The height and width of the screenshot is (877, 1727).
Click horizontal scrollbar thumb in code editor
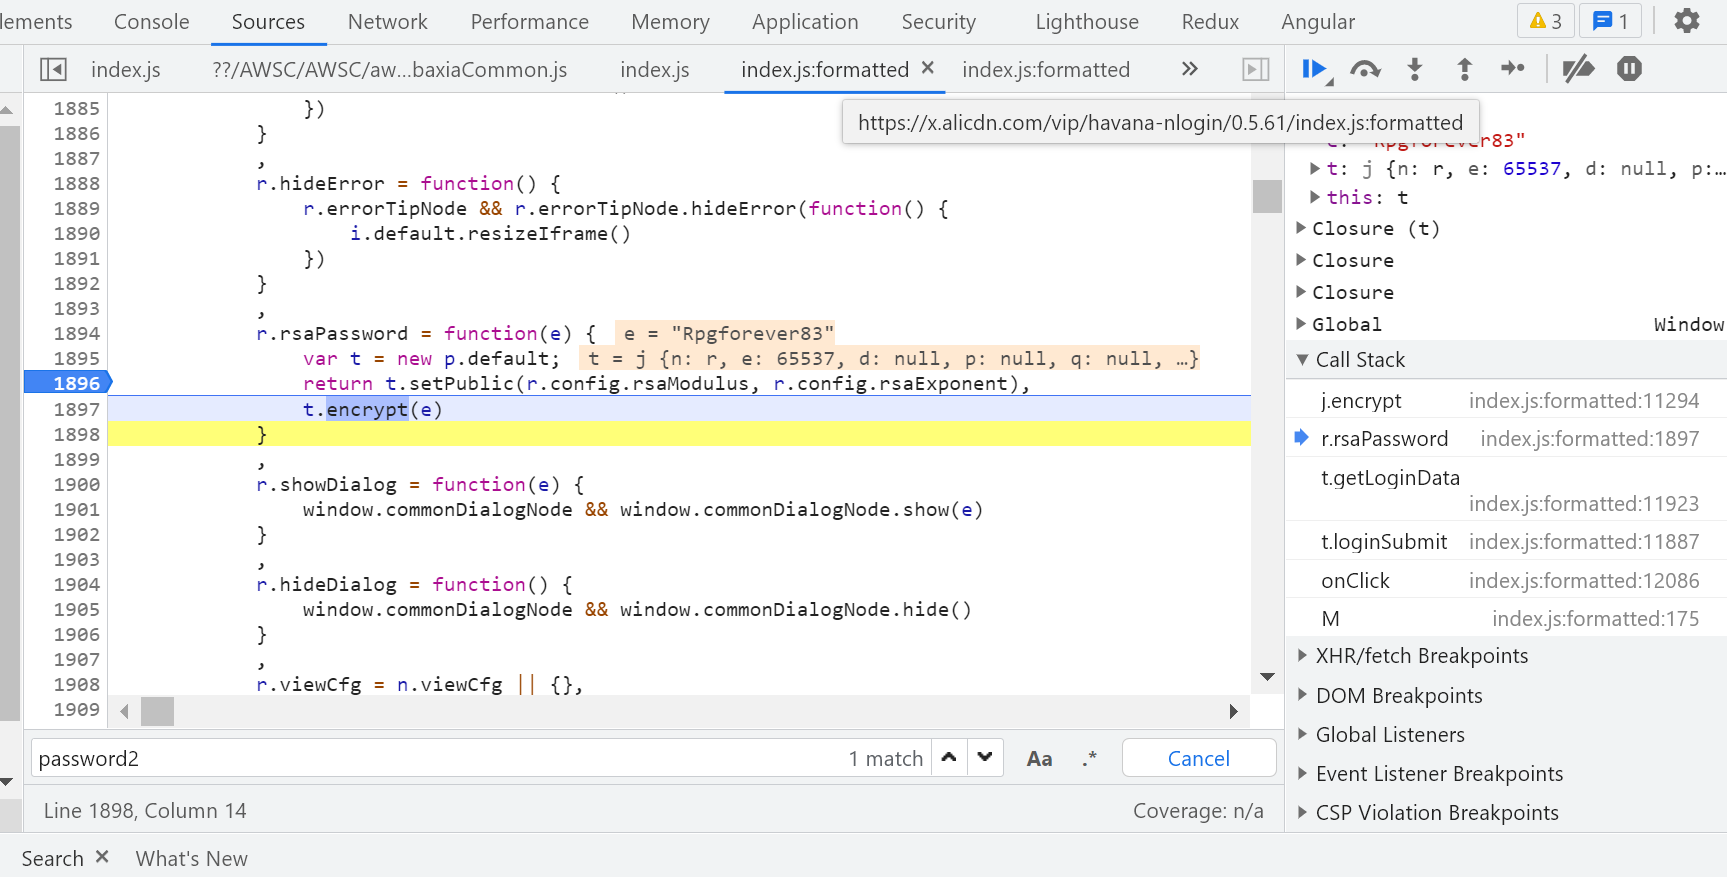[x=157, y=711]
